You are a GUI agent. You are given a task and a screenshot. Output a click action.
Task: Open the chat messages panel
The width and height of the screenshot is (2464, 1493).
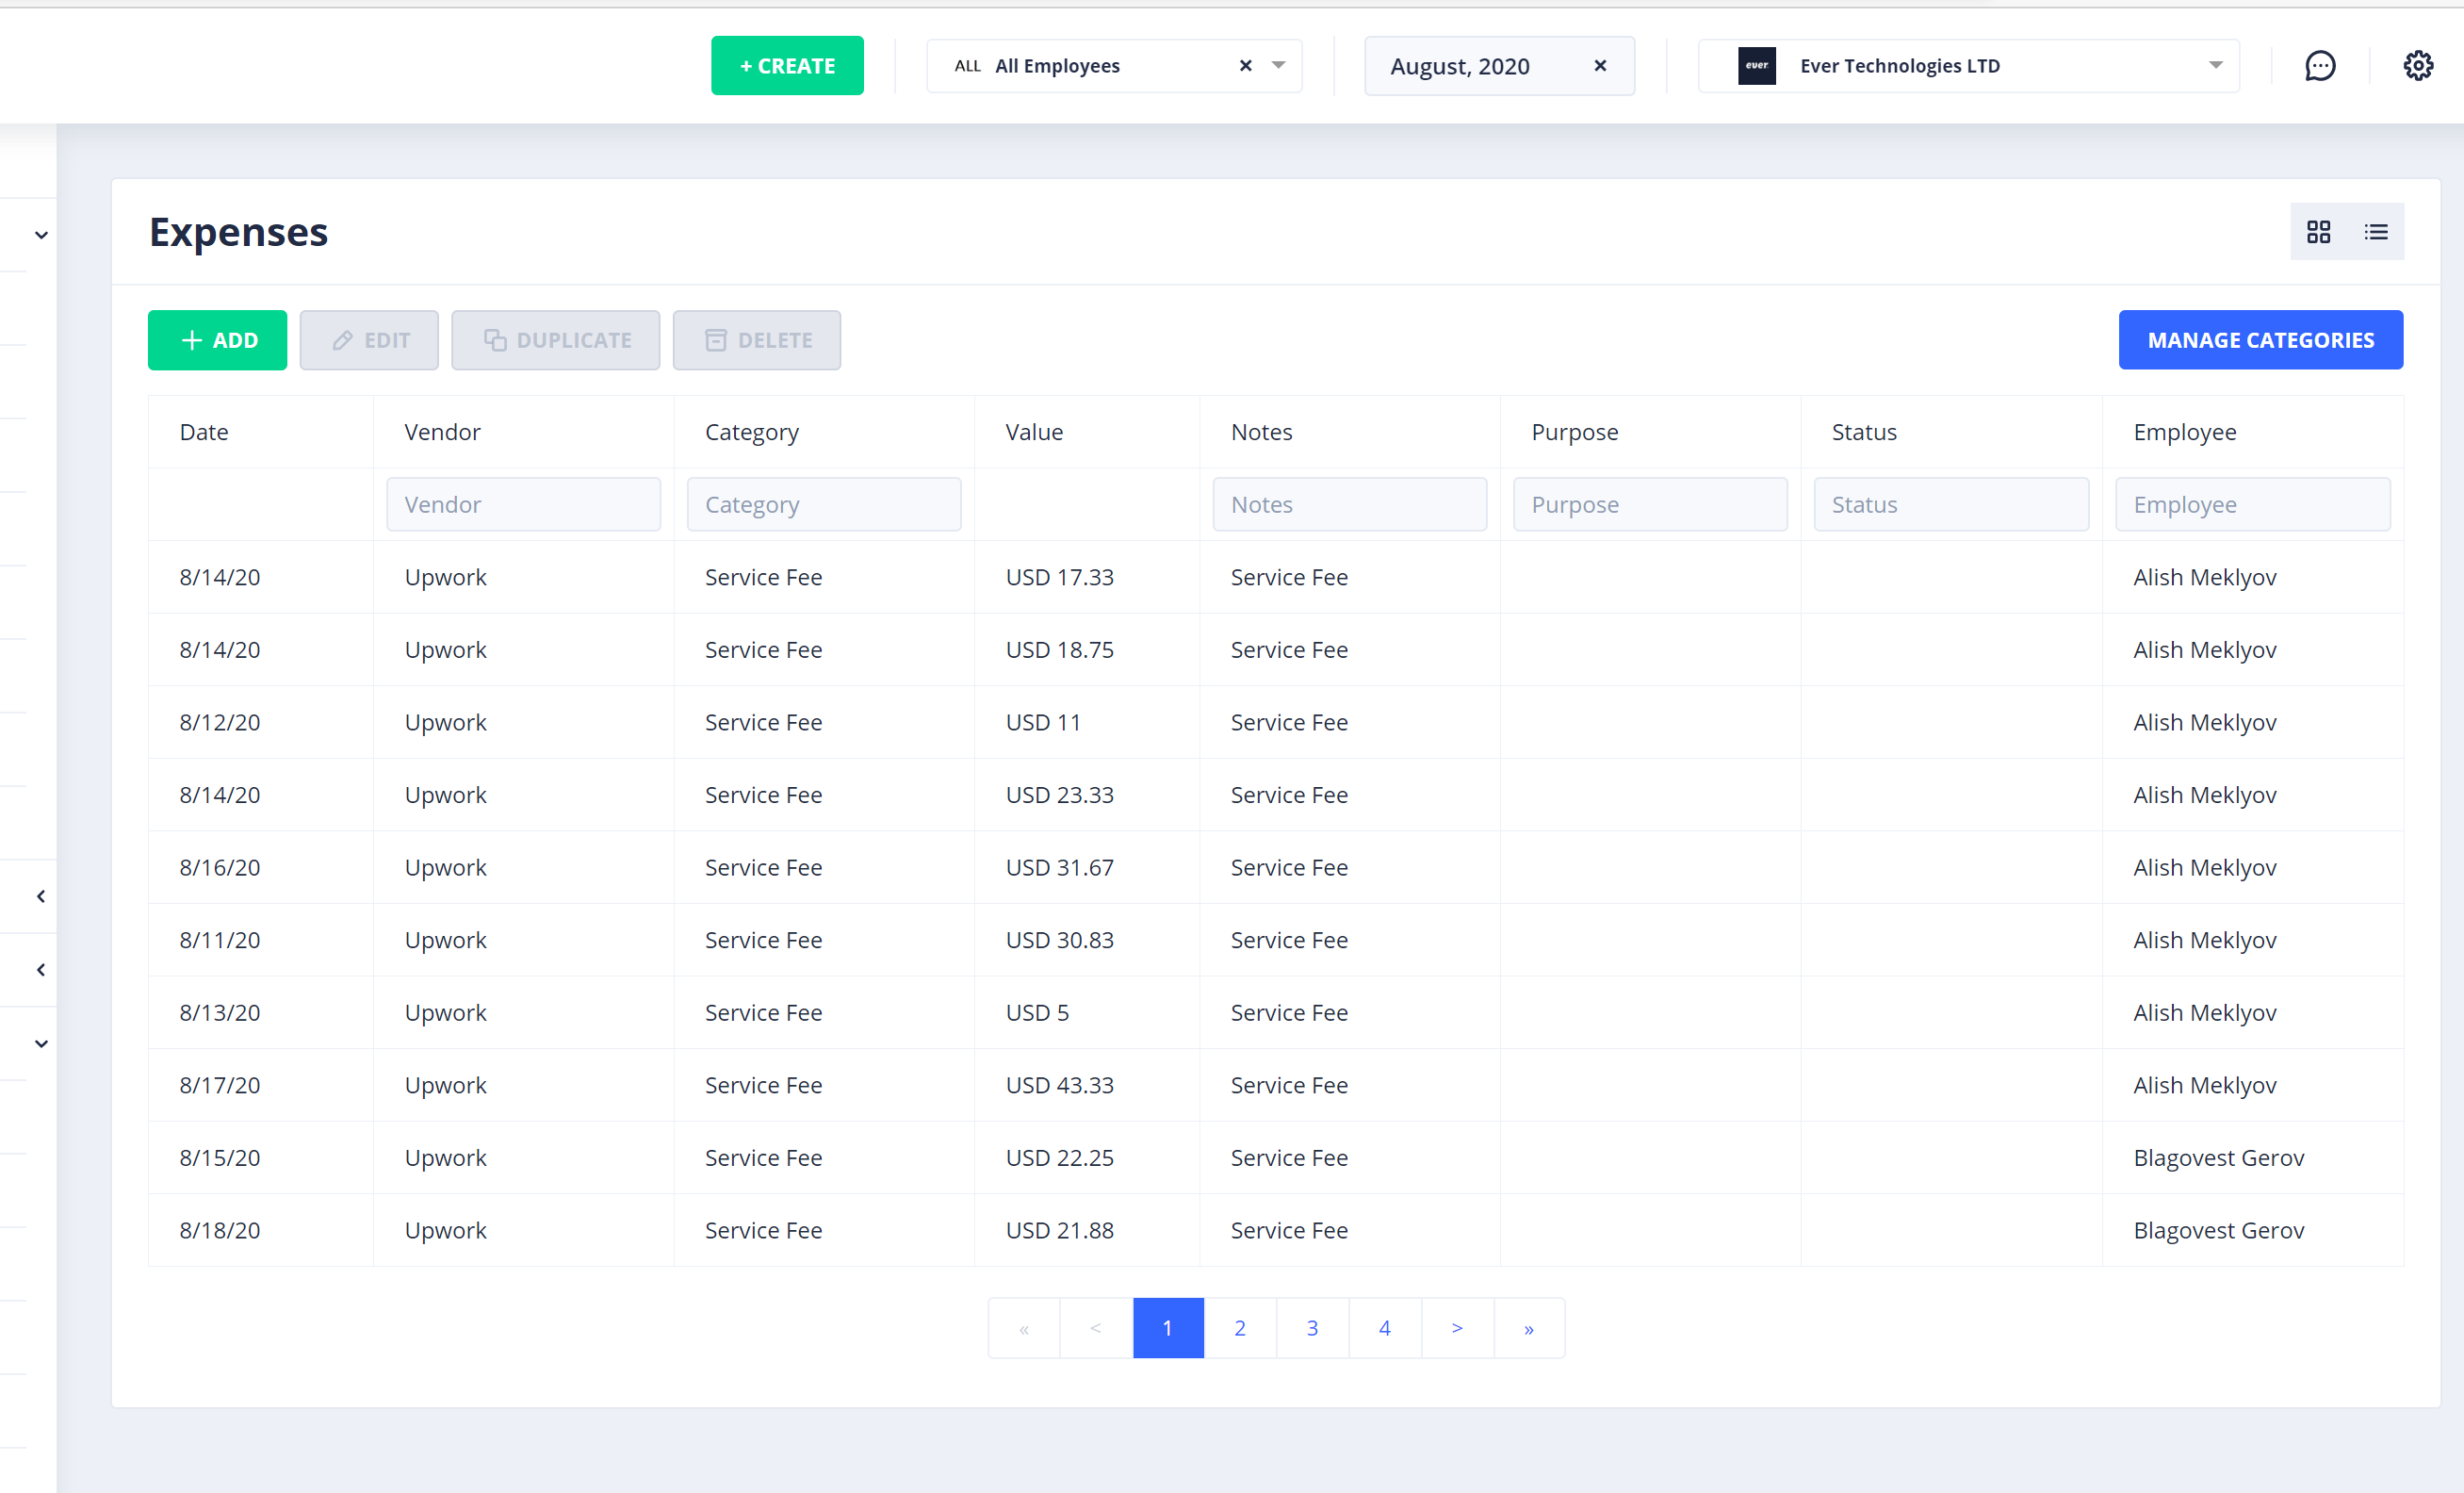tap(2320, 65)
